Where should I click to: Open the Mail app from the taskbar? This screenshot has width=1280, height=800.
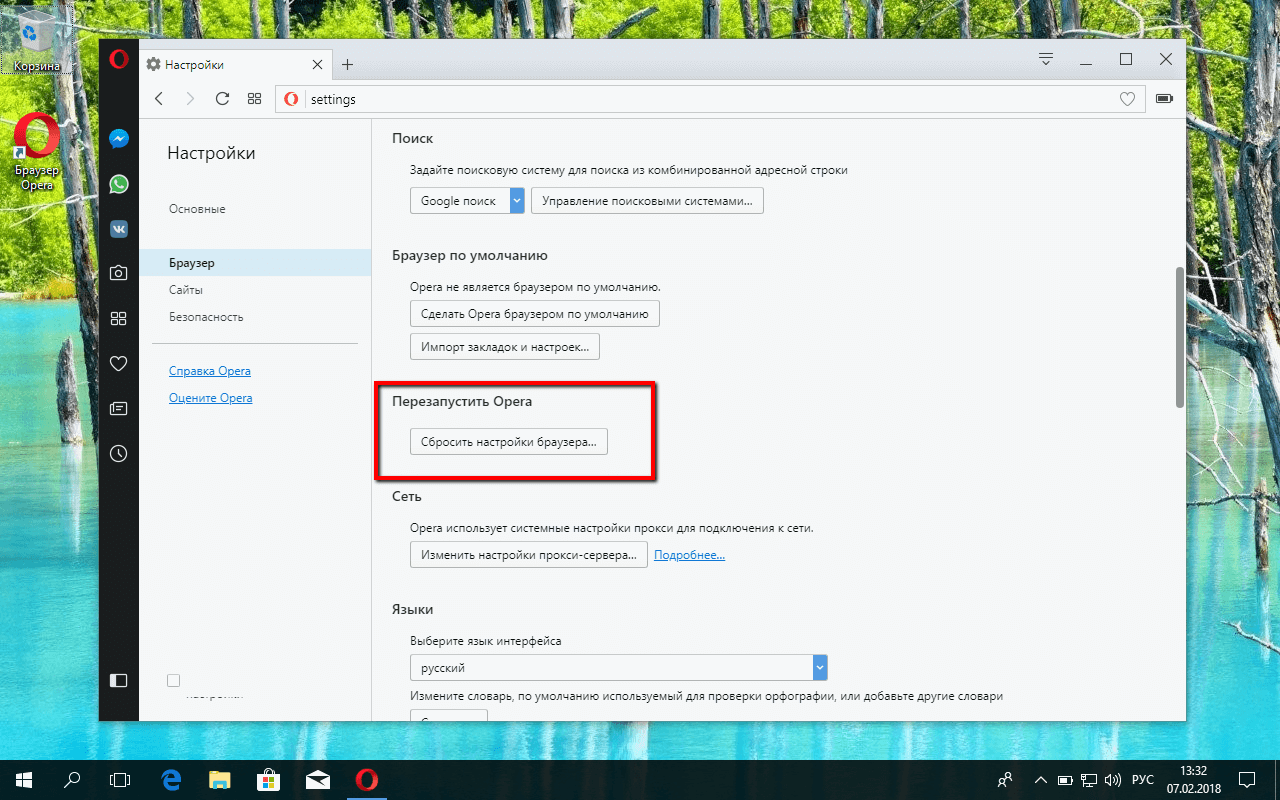point(318,779)
